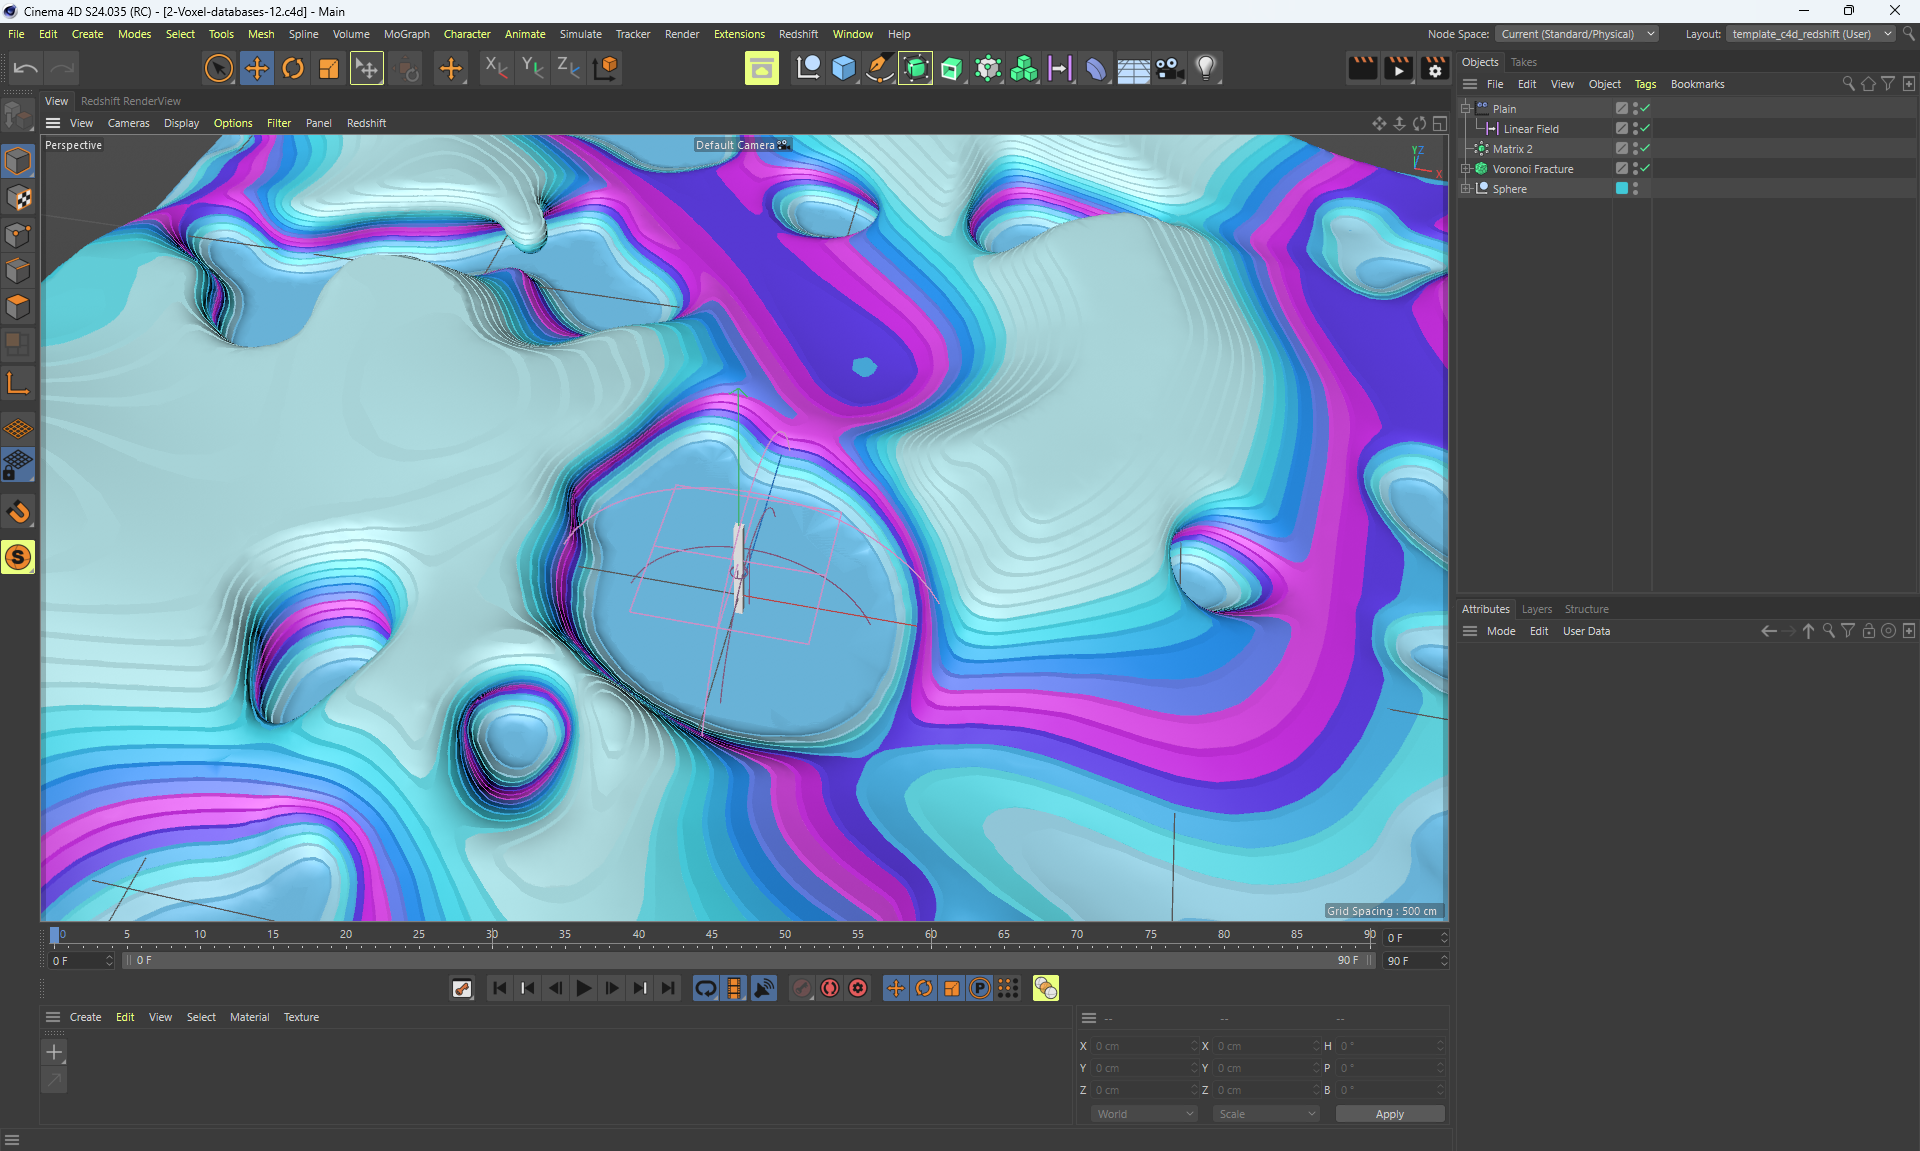Click the orange snap magnet icon
The height and width of the screenshot is (1151, 1920).
(x=18, y=512)
